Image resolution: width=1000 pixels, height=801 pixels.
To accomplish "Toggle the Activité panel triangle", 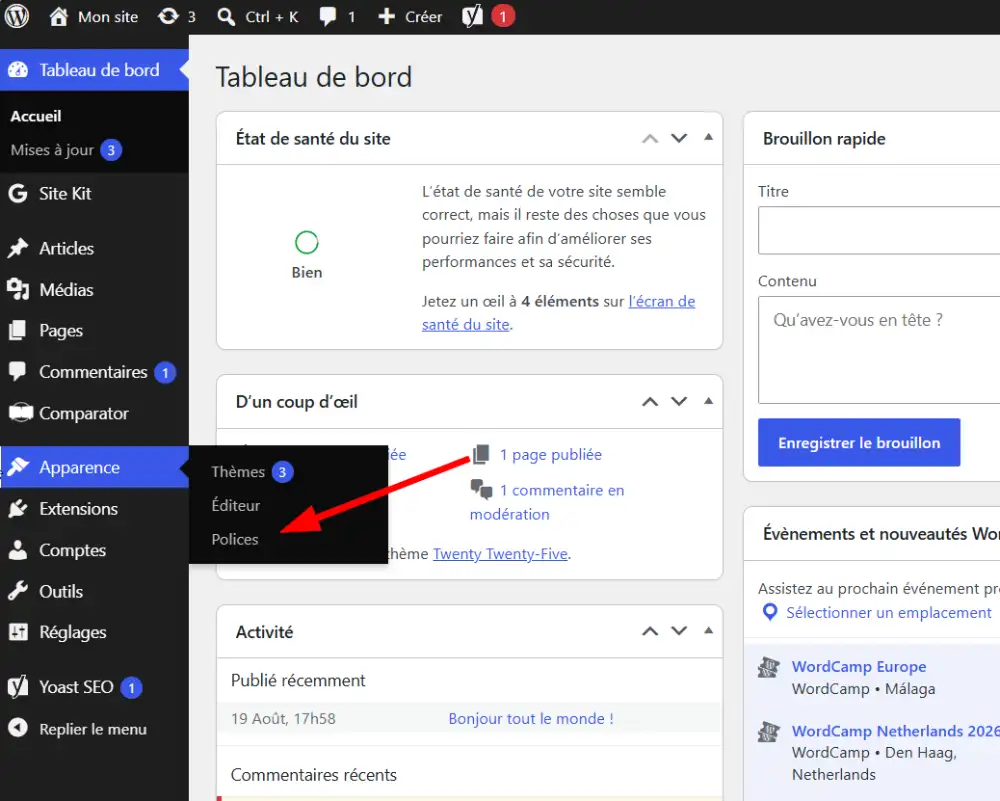I will click(708, 630).
